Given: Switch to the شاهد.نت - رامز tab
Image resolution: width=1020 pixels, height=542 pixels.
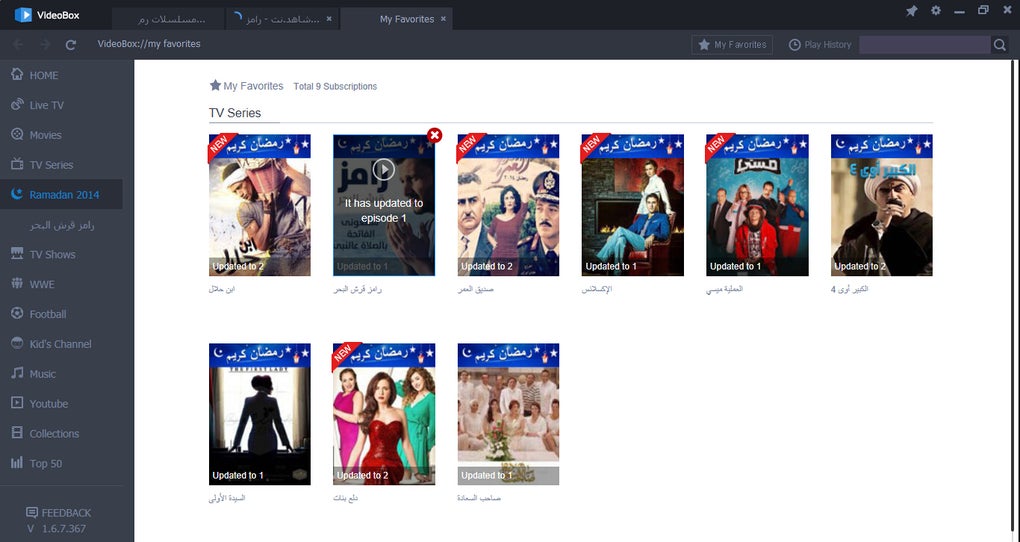Looking at the screenshot, I should pyautogui.click(x=282, y=19).
